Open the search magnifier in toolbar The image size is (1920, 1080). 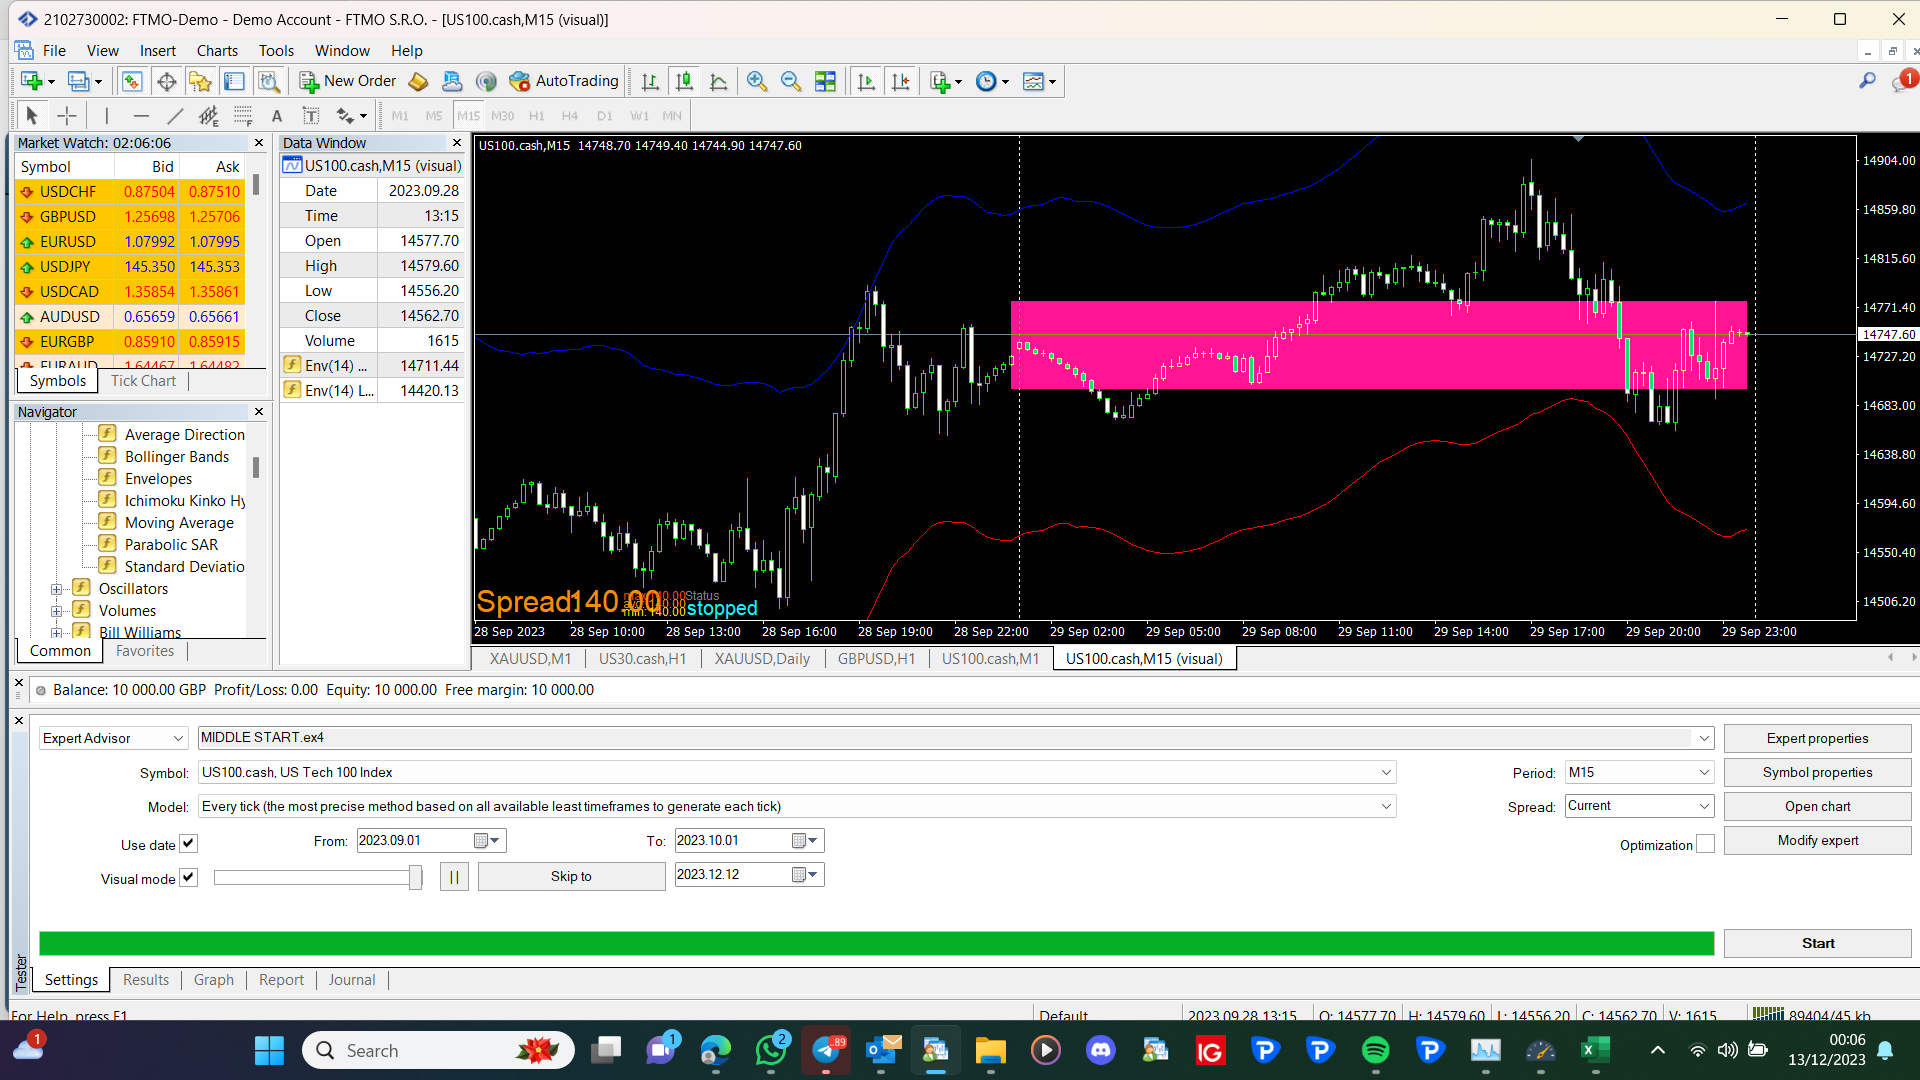tap(1867, 81)
